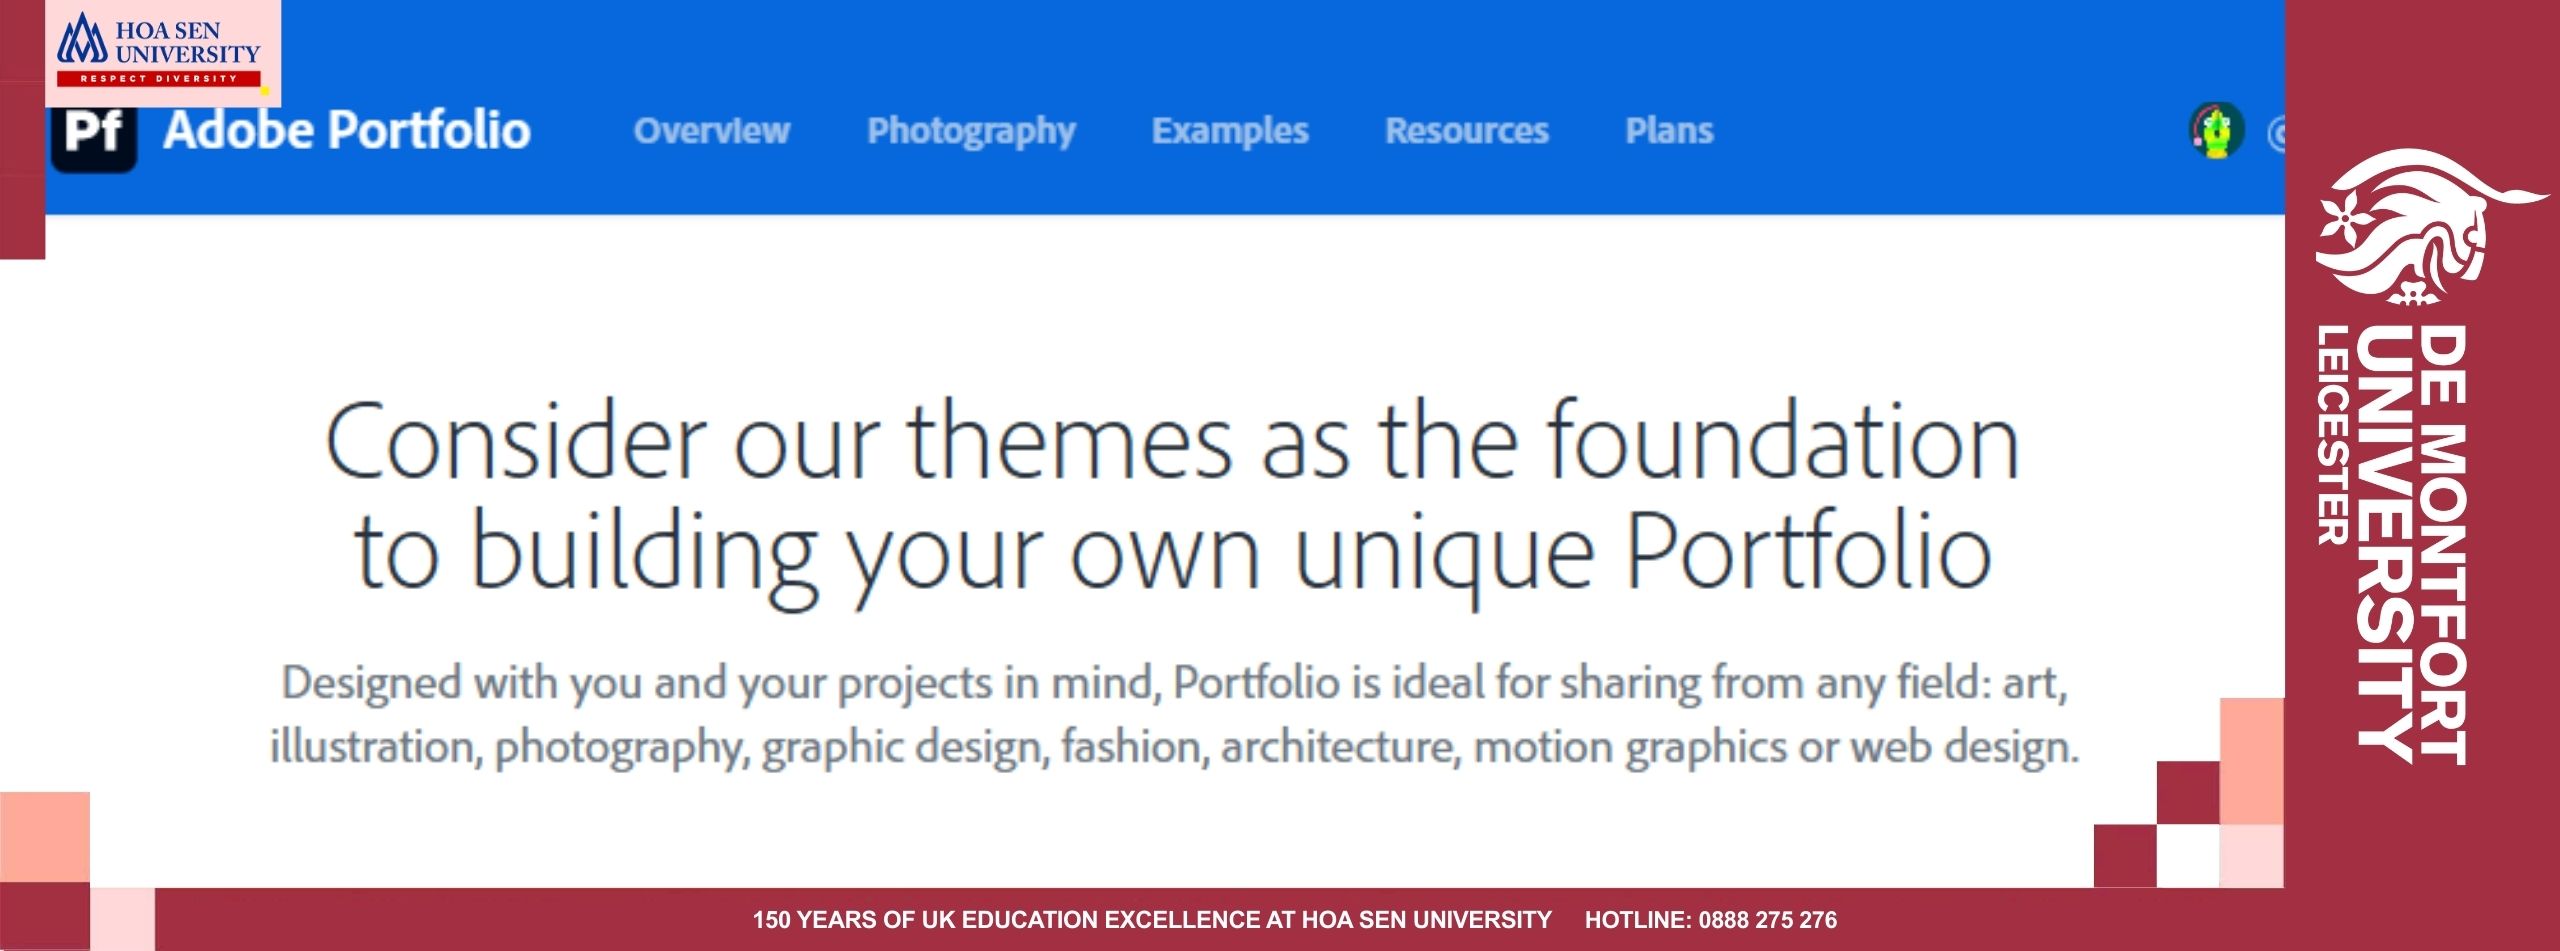This screenshot has height=951, width=2560.
Task: Click the partially hidden Creative Cloud icon
Action: [x=2275, y=133]
